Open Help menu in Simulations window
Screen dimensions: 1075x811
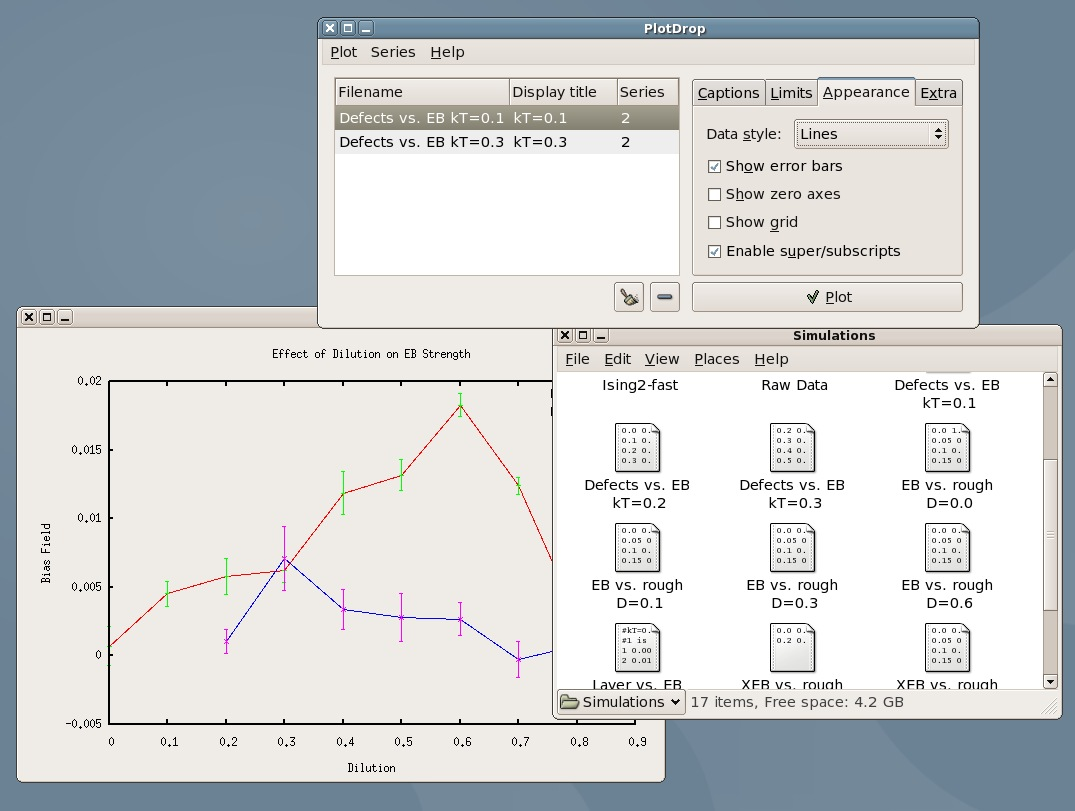pos(771,359)
